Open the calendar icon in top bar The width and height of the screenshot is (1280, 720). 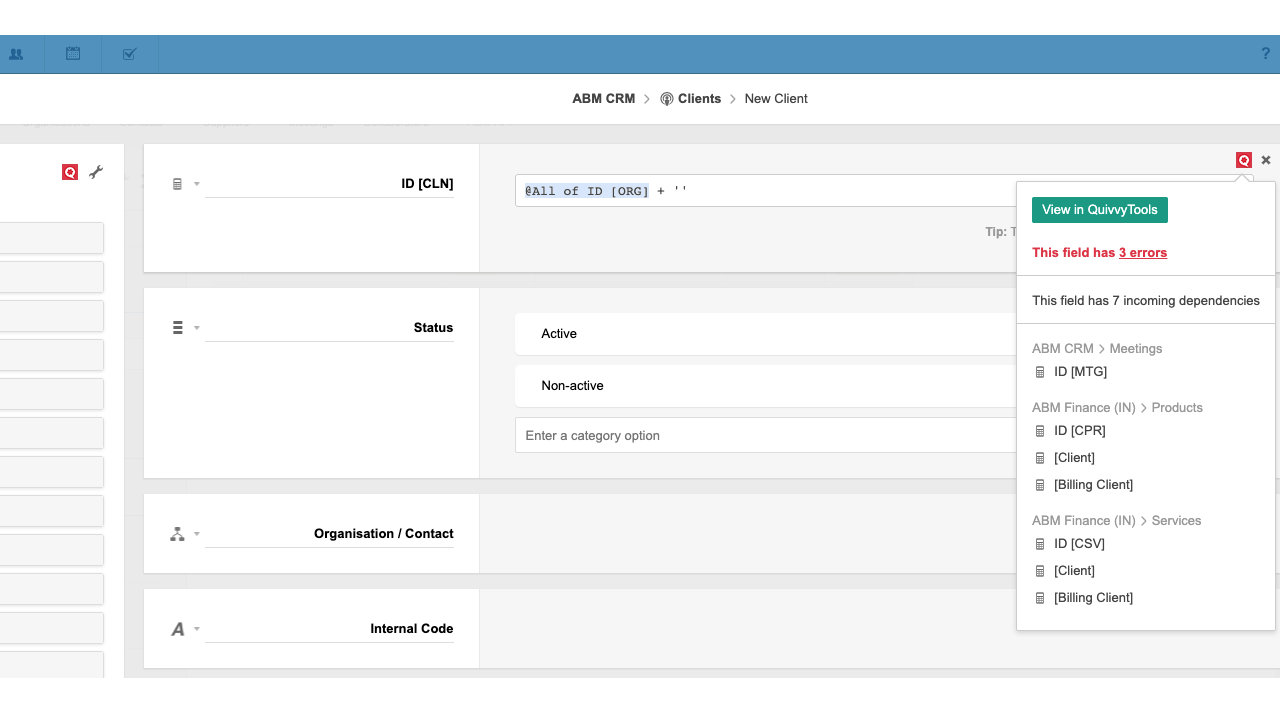(x=73, y=54)
